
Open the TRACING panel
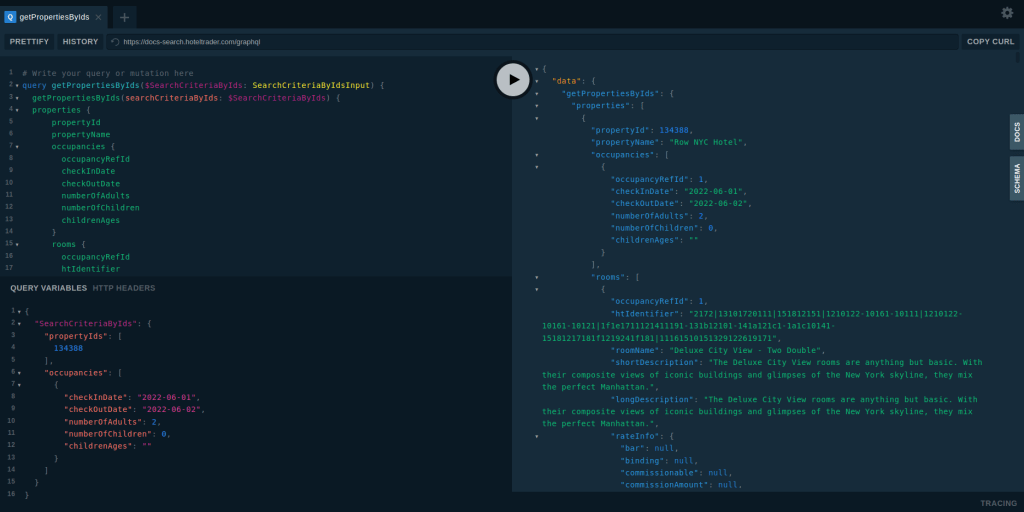(x=998, y=503)
